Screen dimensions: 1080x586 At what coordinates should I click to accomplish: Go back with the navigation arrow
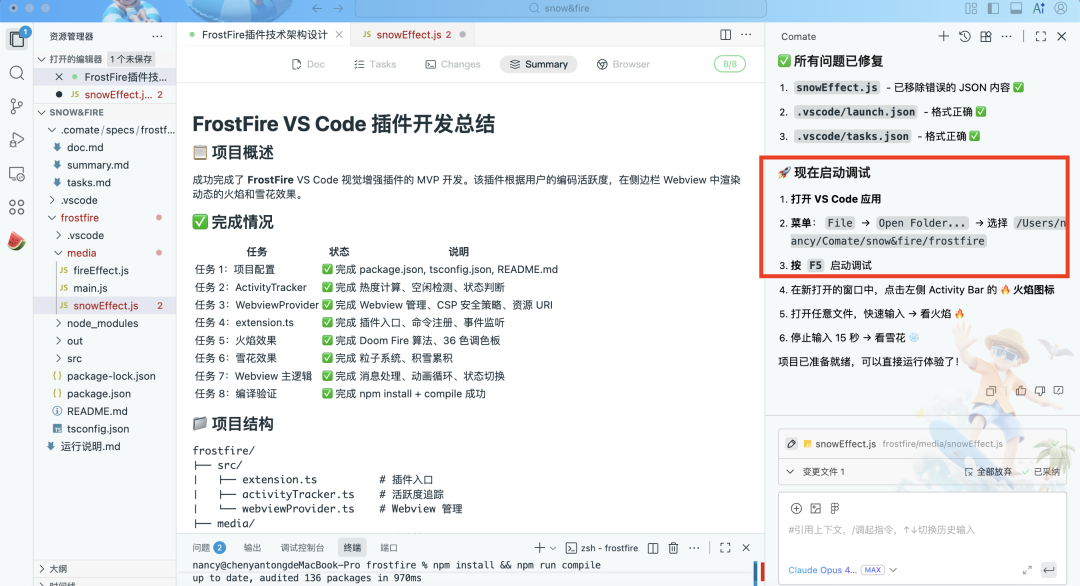click(317, 8)
